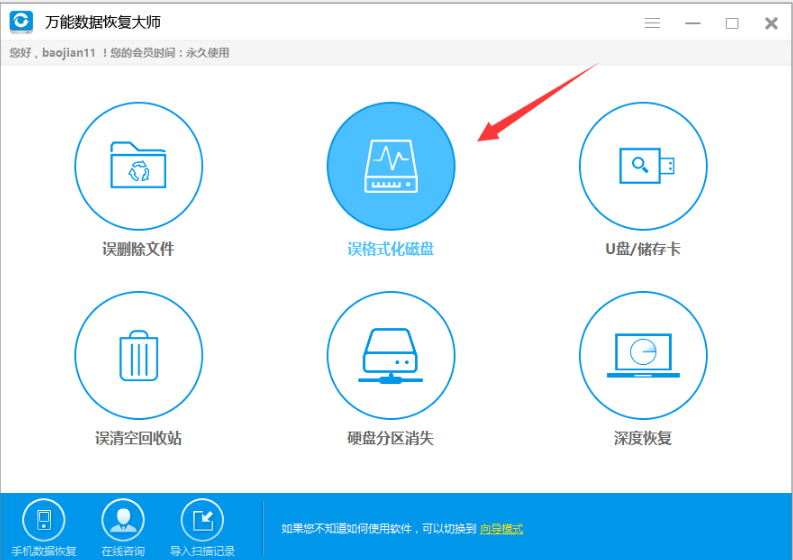Click the app logo in title bar

[x=21, y=22]
